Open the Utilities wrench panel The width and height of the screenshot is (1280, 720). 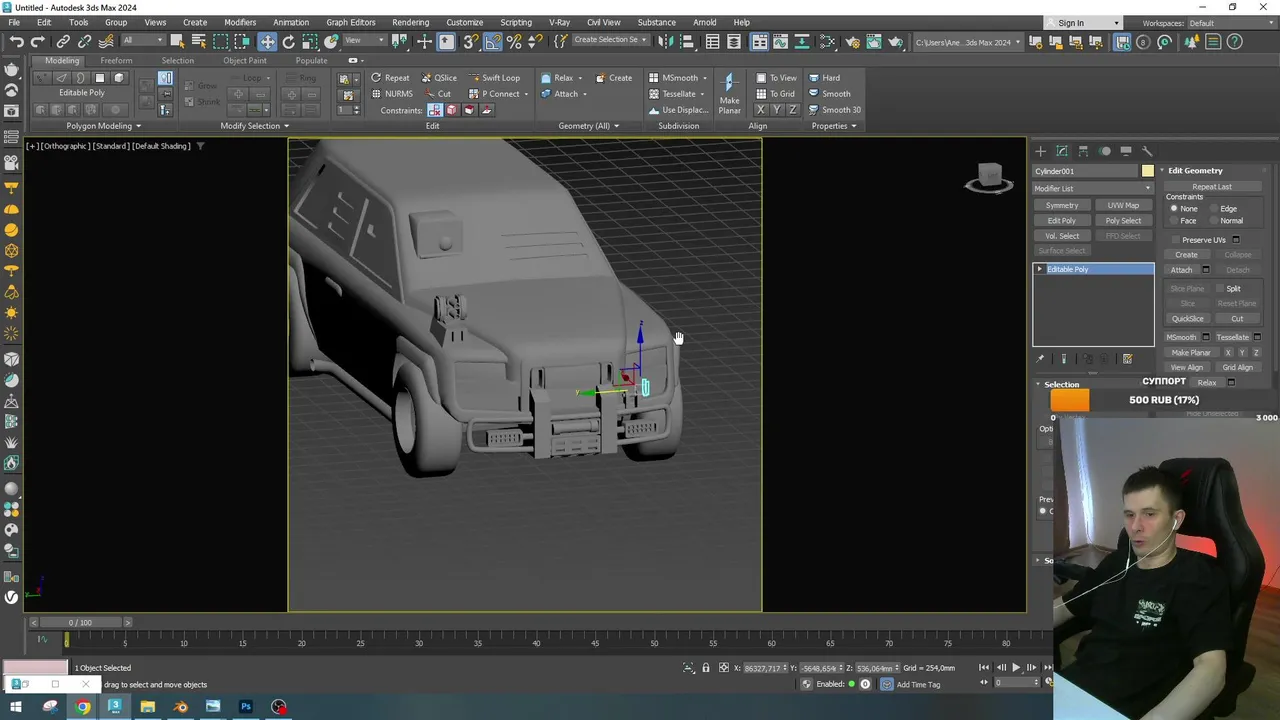click(x=1147, y=151)
